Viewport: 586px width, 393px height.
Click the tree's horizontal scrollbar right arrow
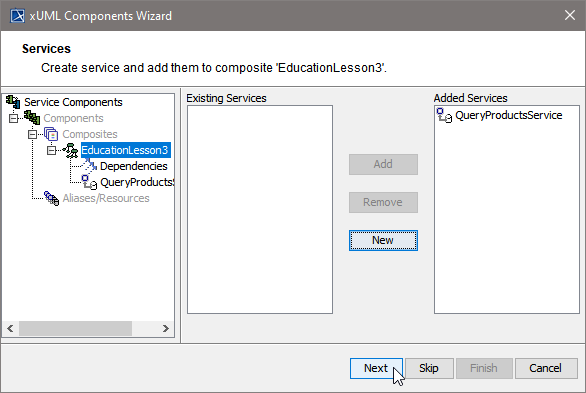166,328
